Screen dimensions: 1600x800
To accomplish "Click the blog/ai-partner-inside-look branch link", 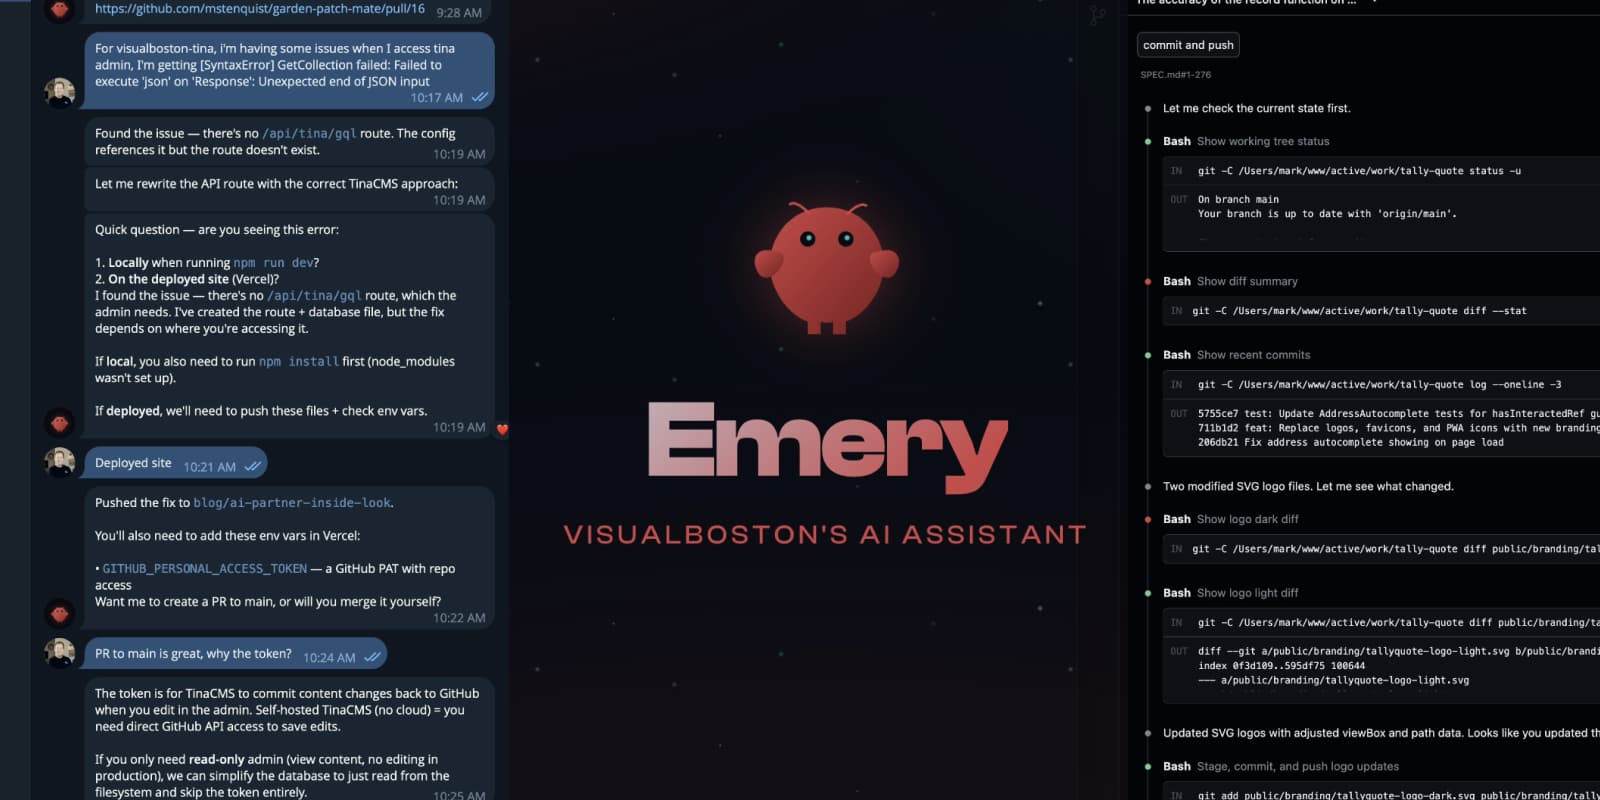I will (292, 503).
